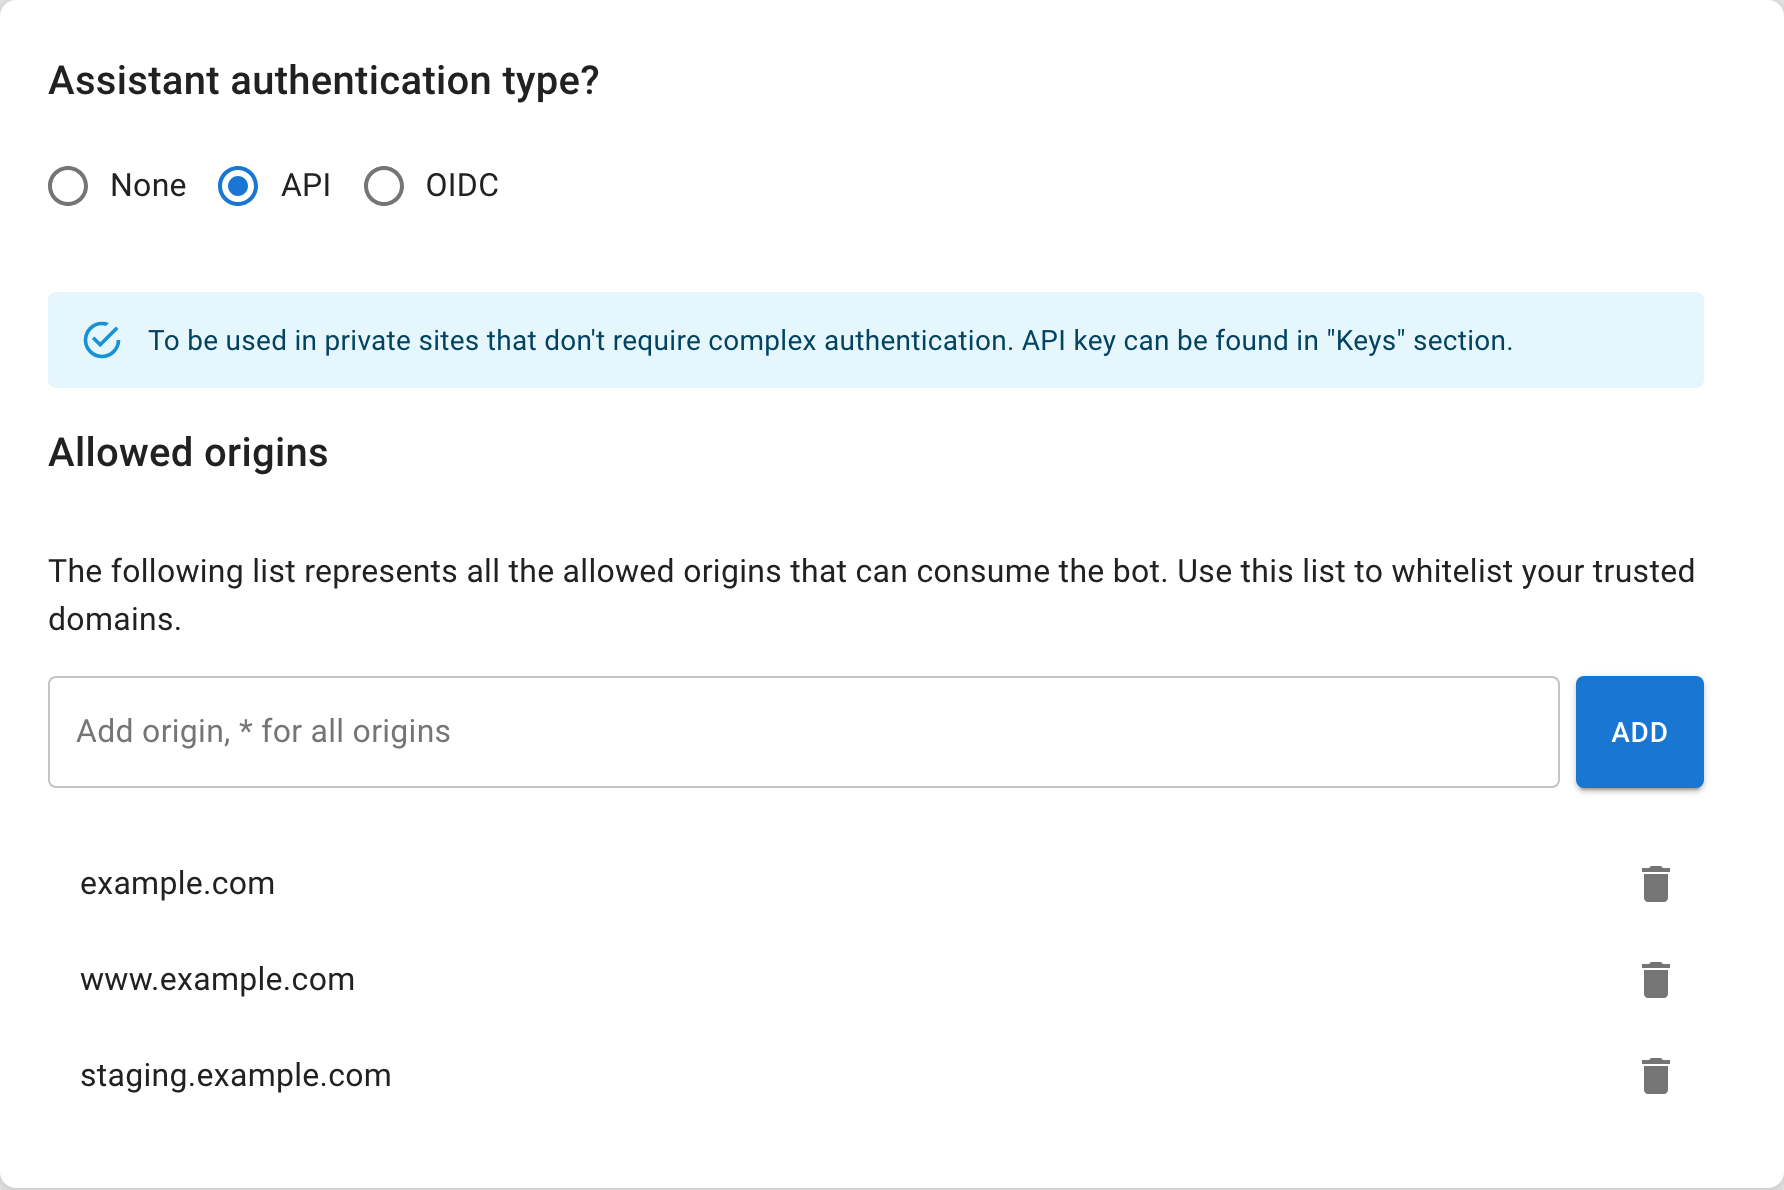
Task: Click the www.example.com list entry
Action: [217, 980]
